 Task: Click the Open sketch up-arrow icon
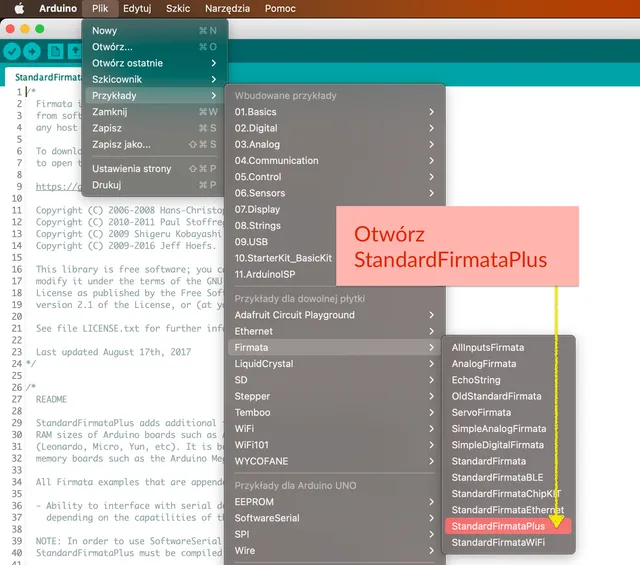74,51
